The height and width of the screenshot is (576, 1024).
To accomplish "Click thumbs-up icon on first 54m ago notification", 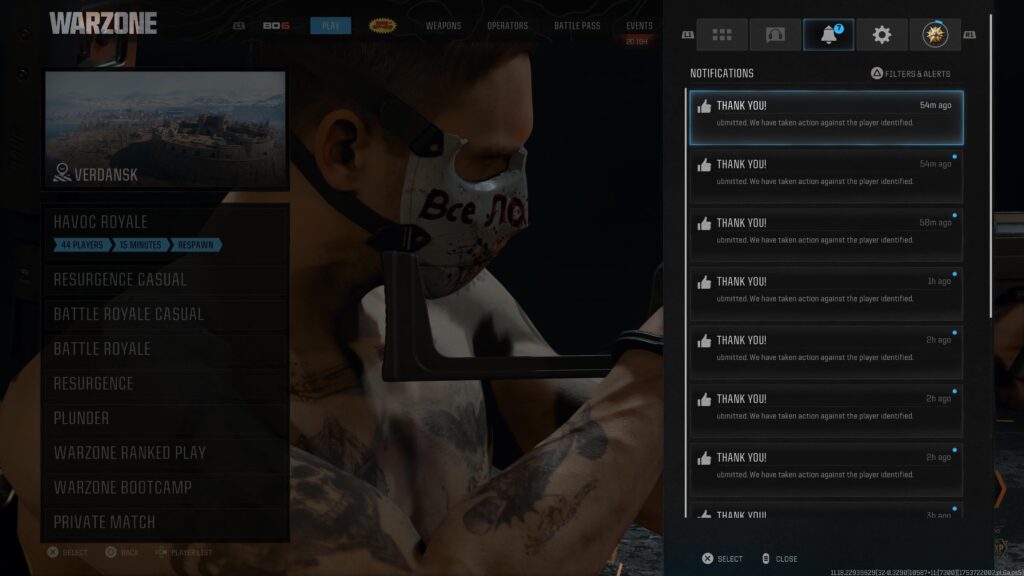I will (x=704, y=106).
